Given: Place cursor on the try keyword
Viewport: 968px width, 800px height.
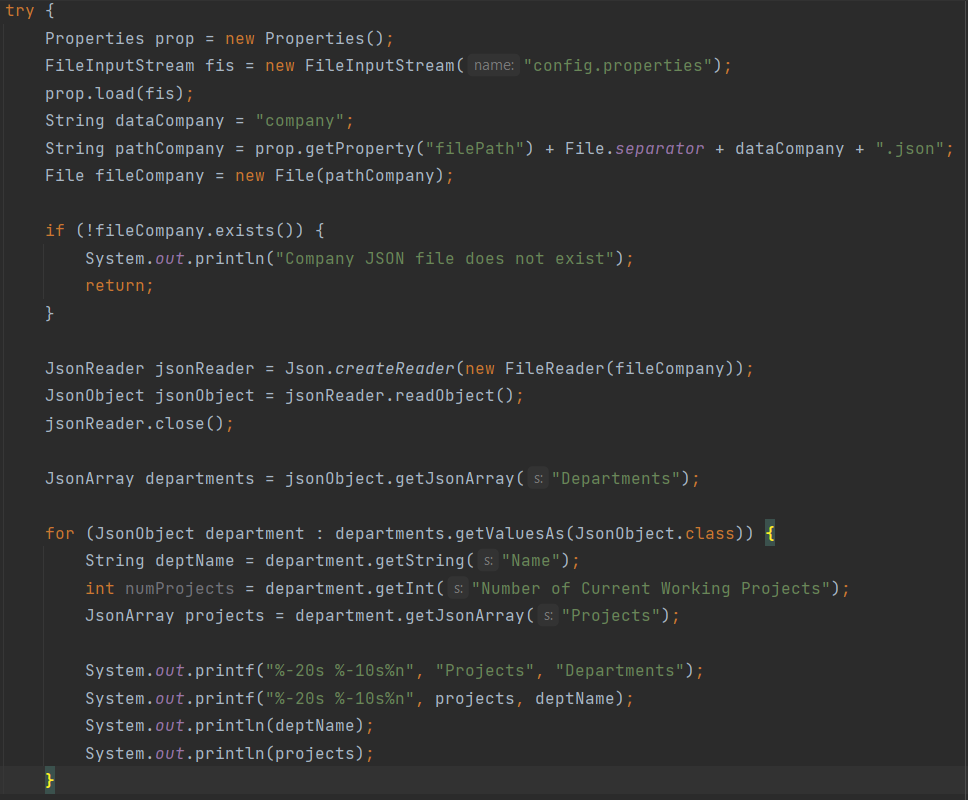Looking at the screenshot, I should coord(20,11).
